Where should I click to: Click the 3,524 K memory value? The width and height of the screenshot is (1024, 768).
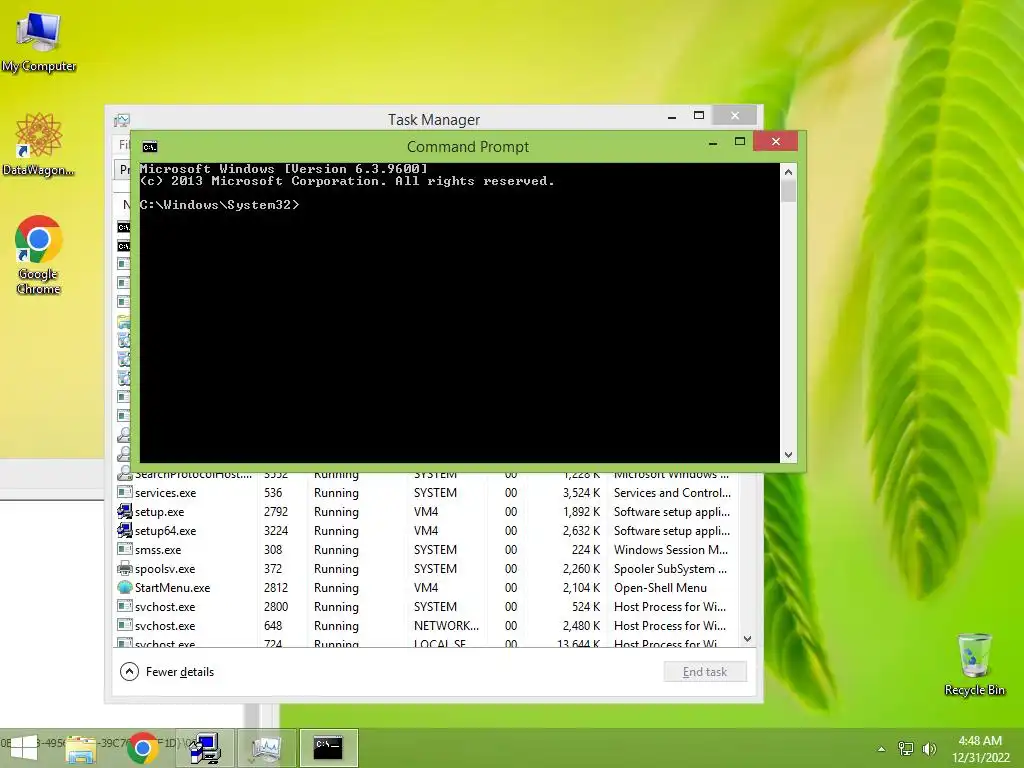tap(581, 492)
